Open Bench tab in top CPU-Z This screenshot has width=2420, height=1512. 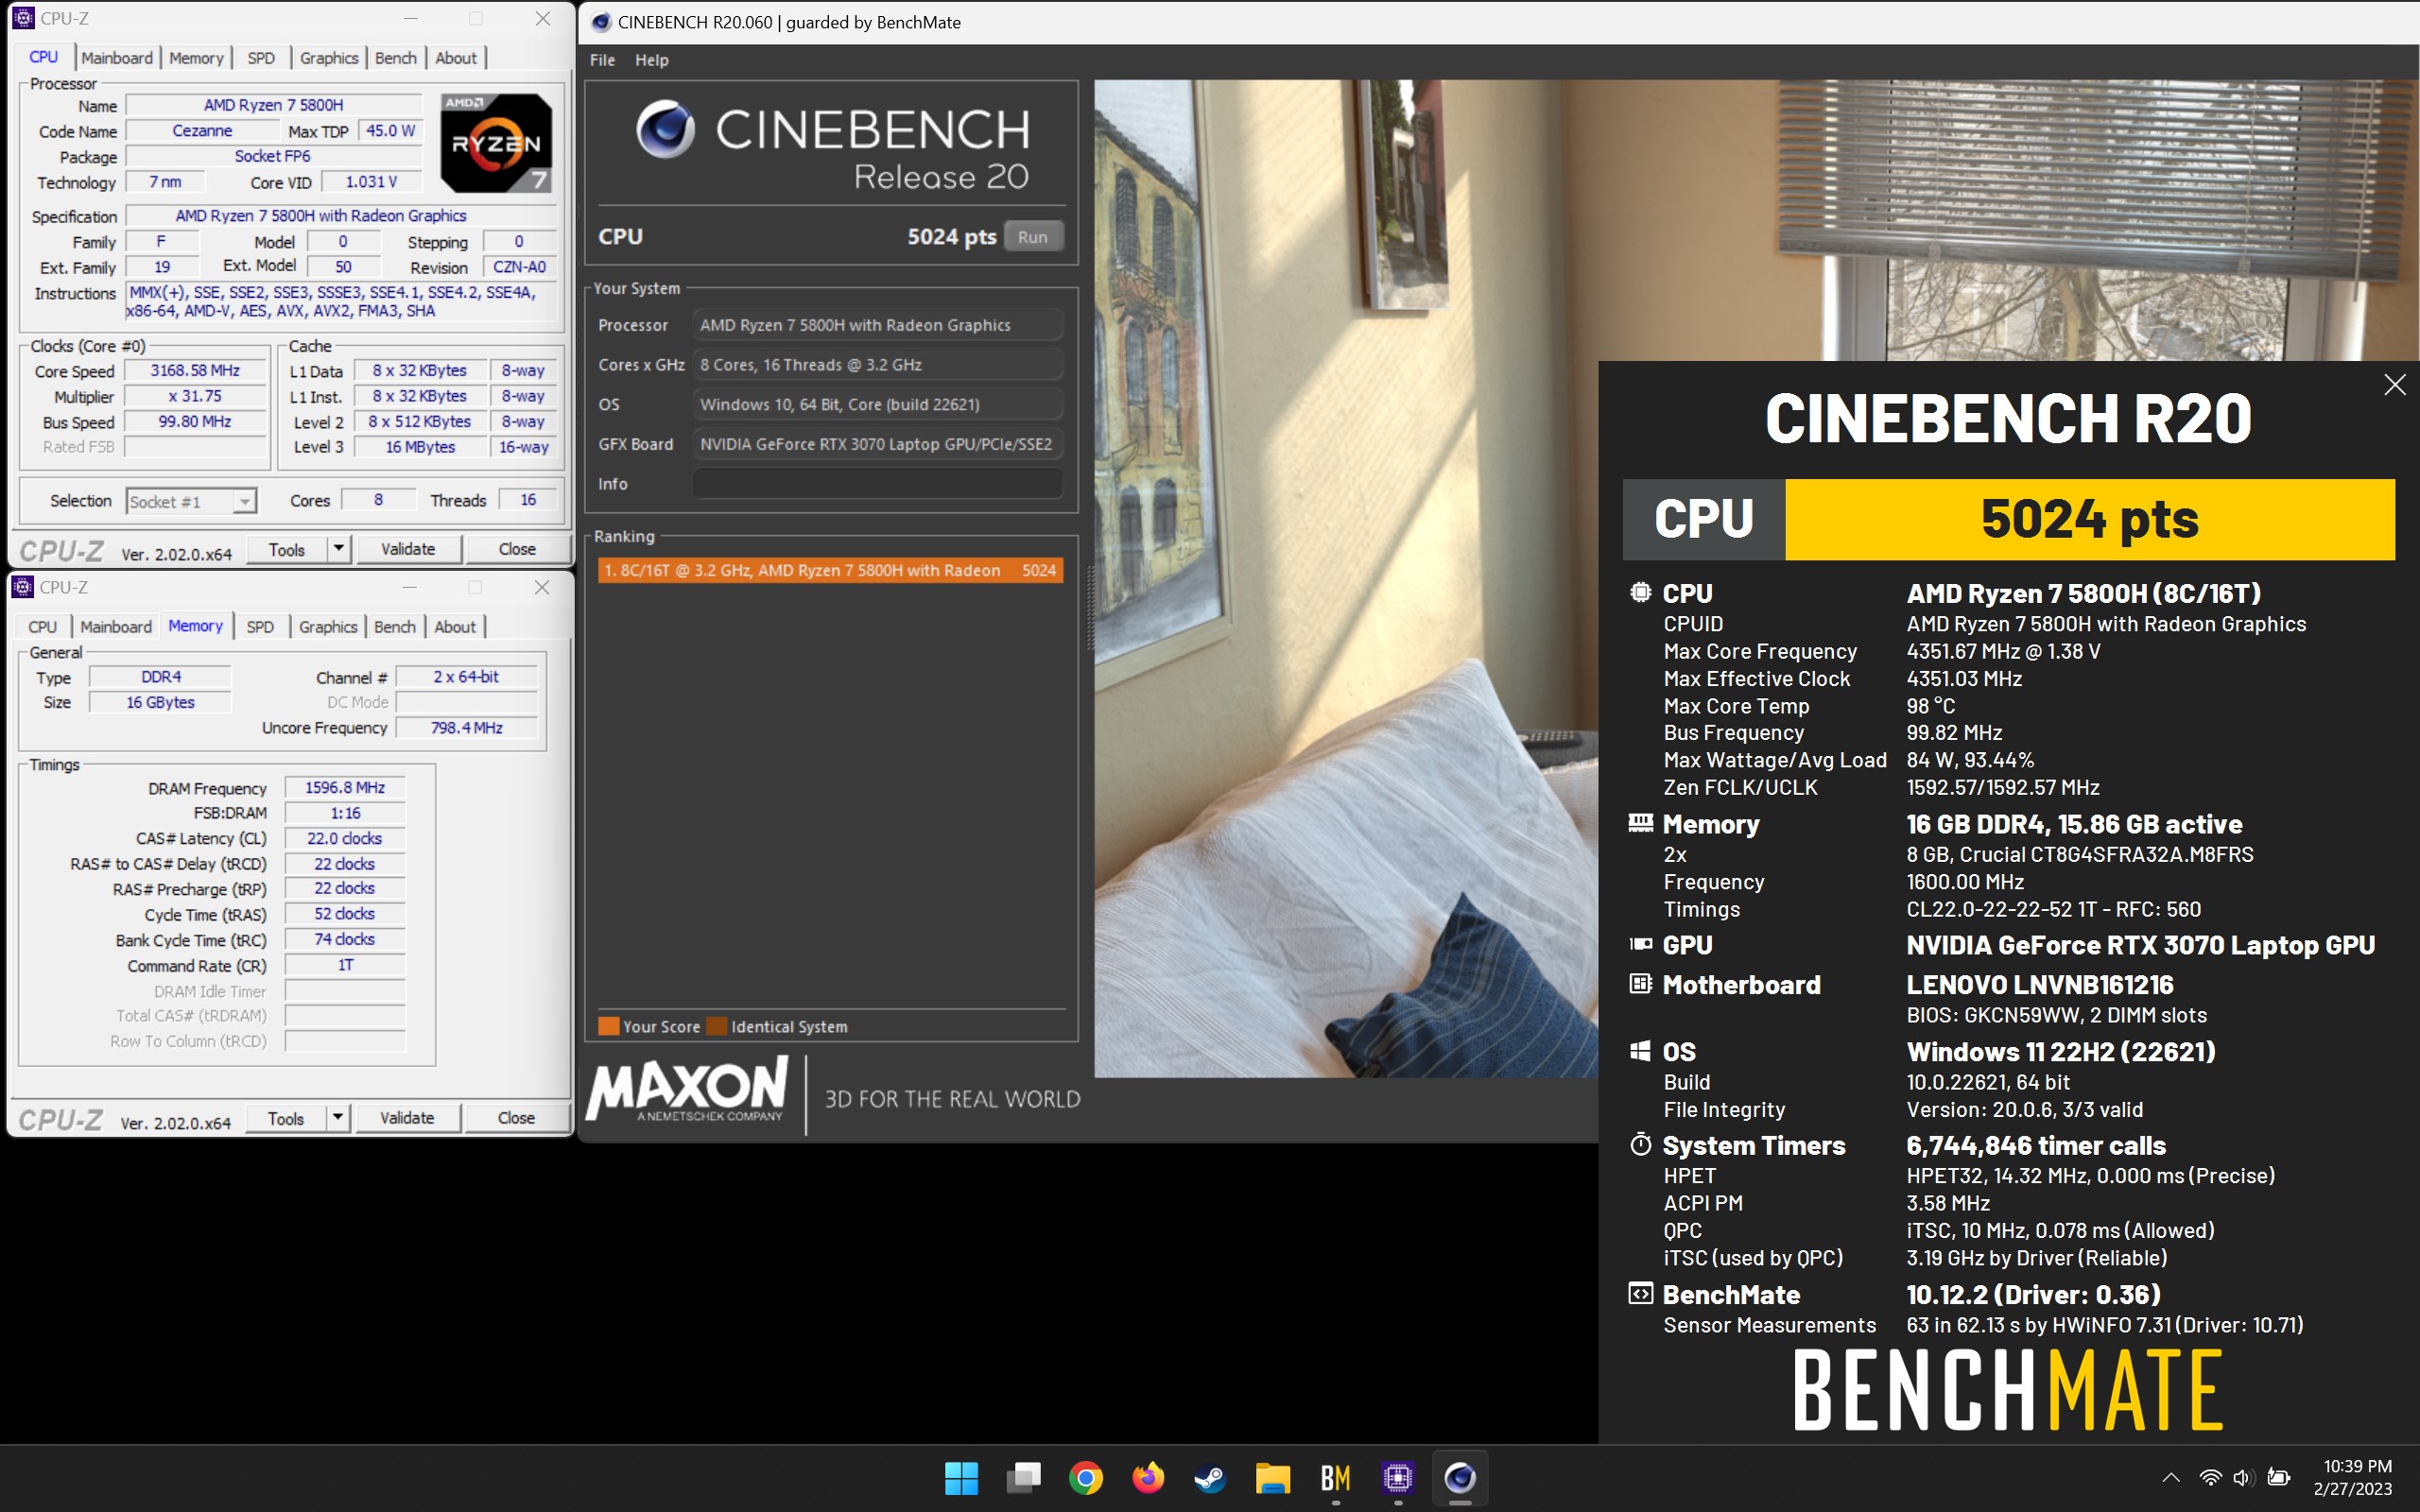(x=396, y=58)
